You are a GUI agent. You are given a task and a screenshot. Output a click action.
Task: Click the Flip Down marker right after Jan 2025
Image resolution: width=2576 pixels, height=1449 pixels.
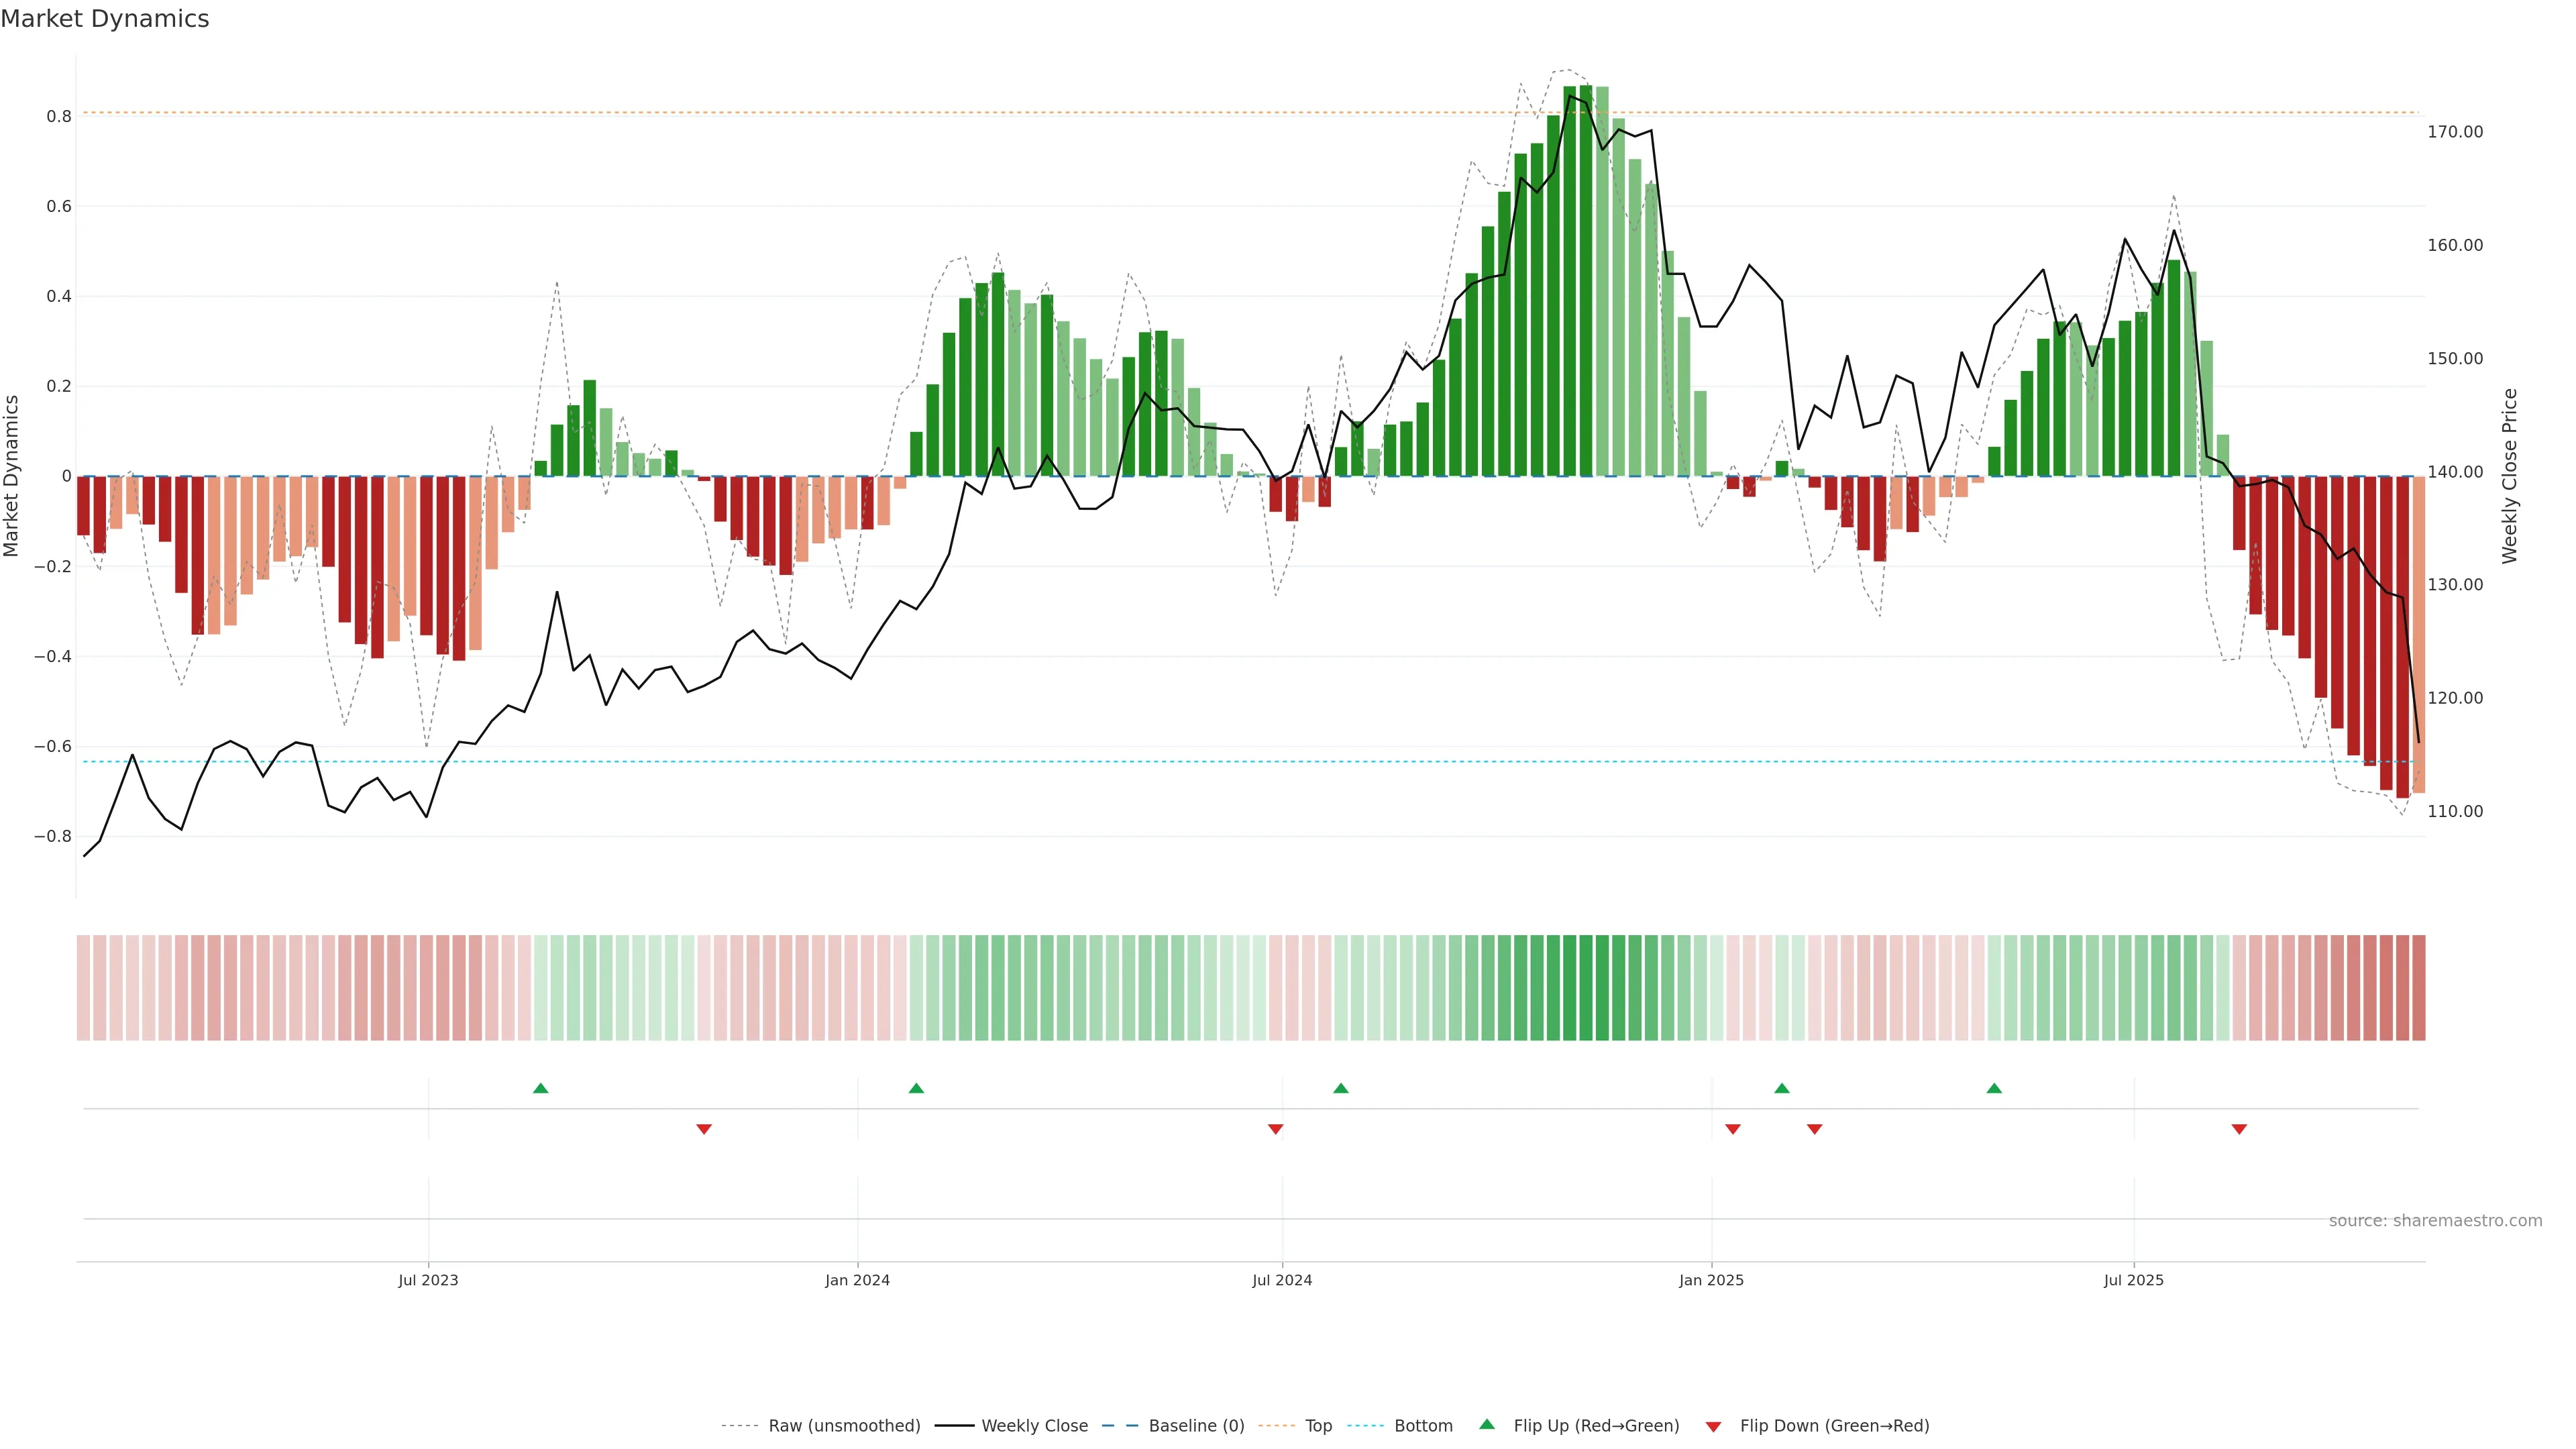click(1733, 1129)
